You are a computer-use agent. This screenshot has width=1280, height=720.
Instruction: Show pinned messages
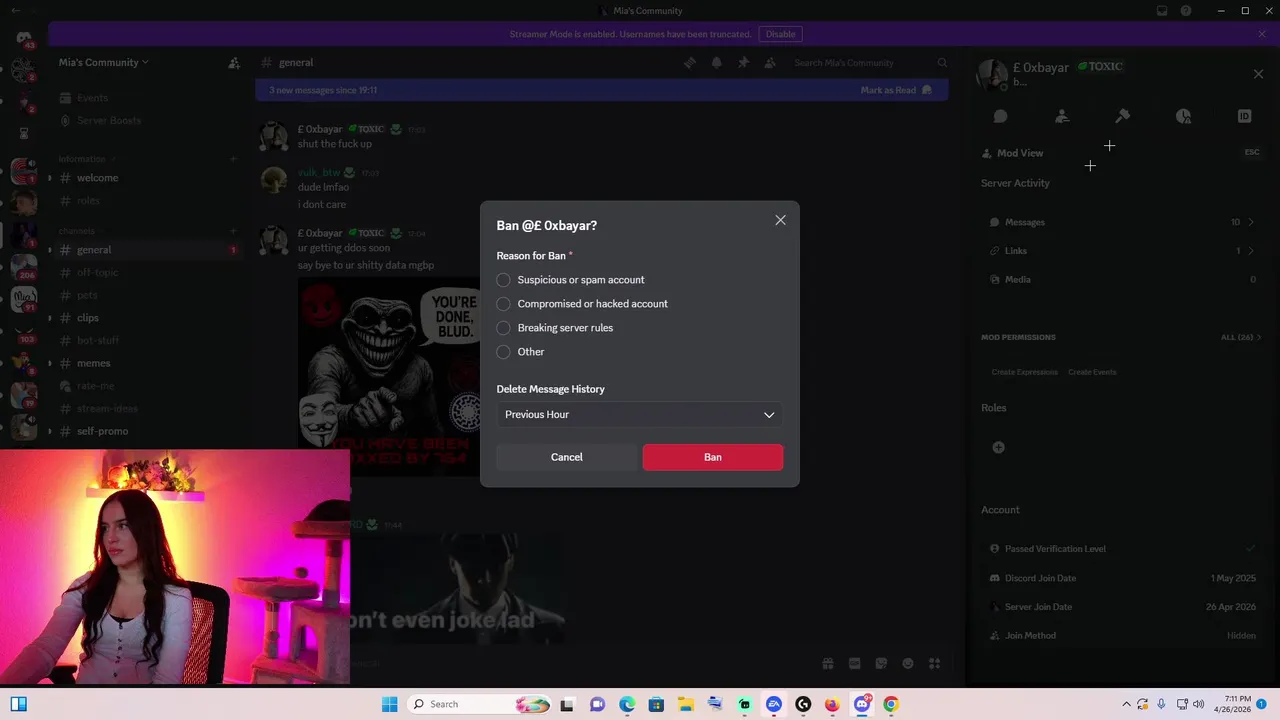[x=743, y=63]
